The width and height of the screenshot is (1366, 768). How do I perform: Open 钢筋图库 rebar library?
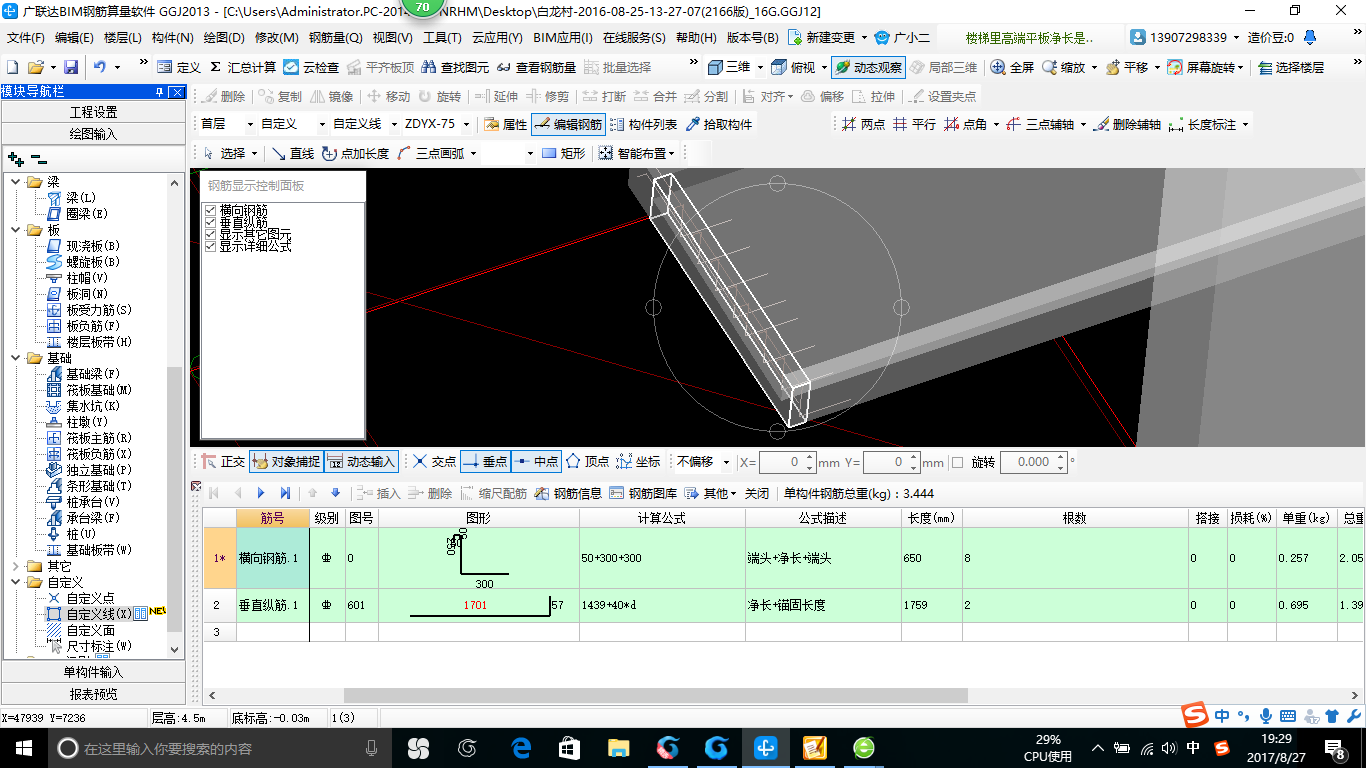pyautogui.click(x=643, y=493)
